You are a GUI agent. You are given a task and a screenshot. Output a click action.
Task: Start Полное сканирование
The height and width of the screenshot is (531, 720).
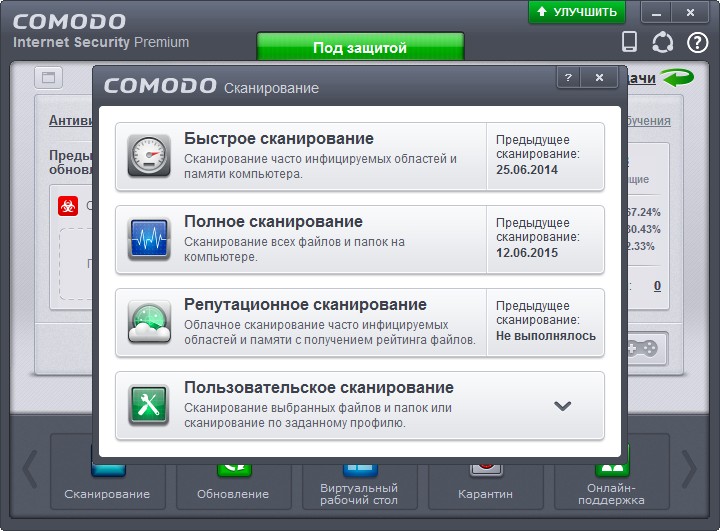tap(360, 240)
